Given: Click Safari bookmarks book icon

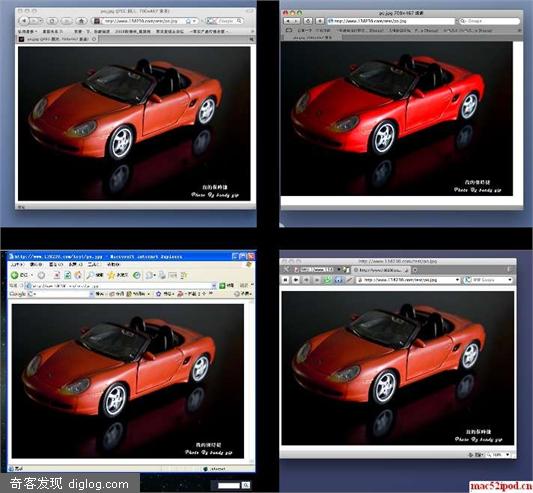Looking at the screenshot, I should [289, 30].
